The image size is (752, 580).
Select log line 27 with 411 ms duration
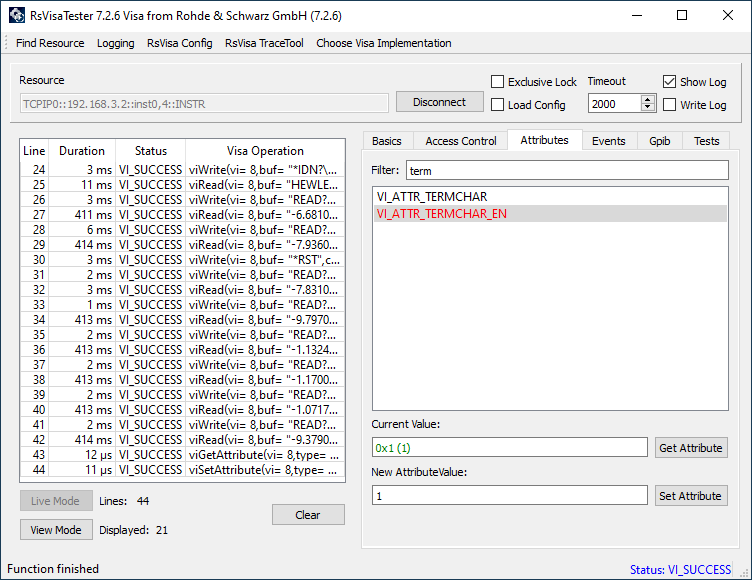click(182, 214)
